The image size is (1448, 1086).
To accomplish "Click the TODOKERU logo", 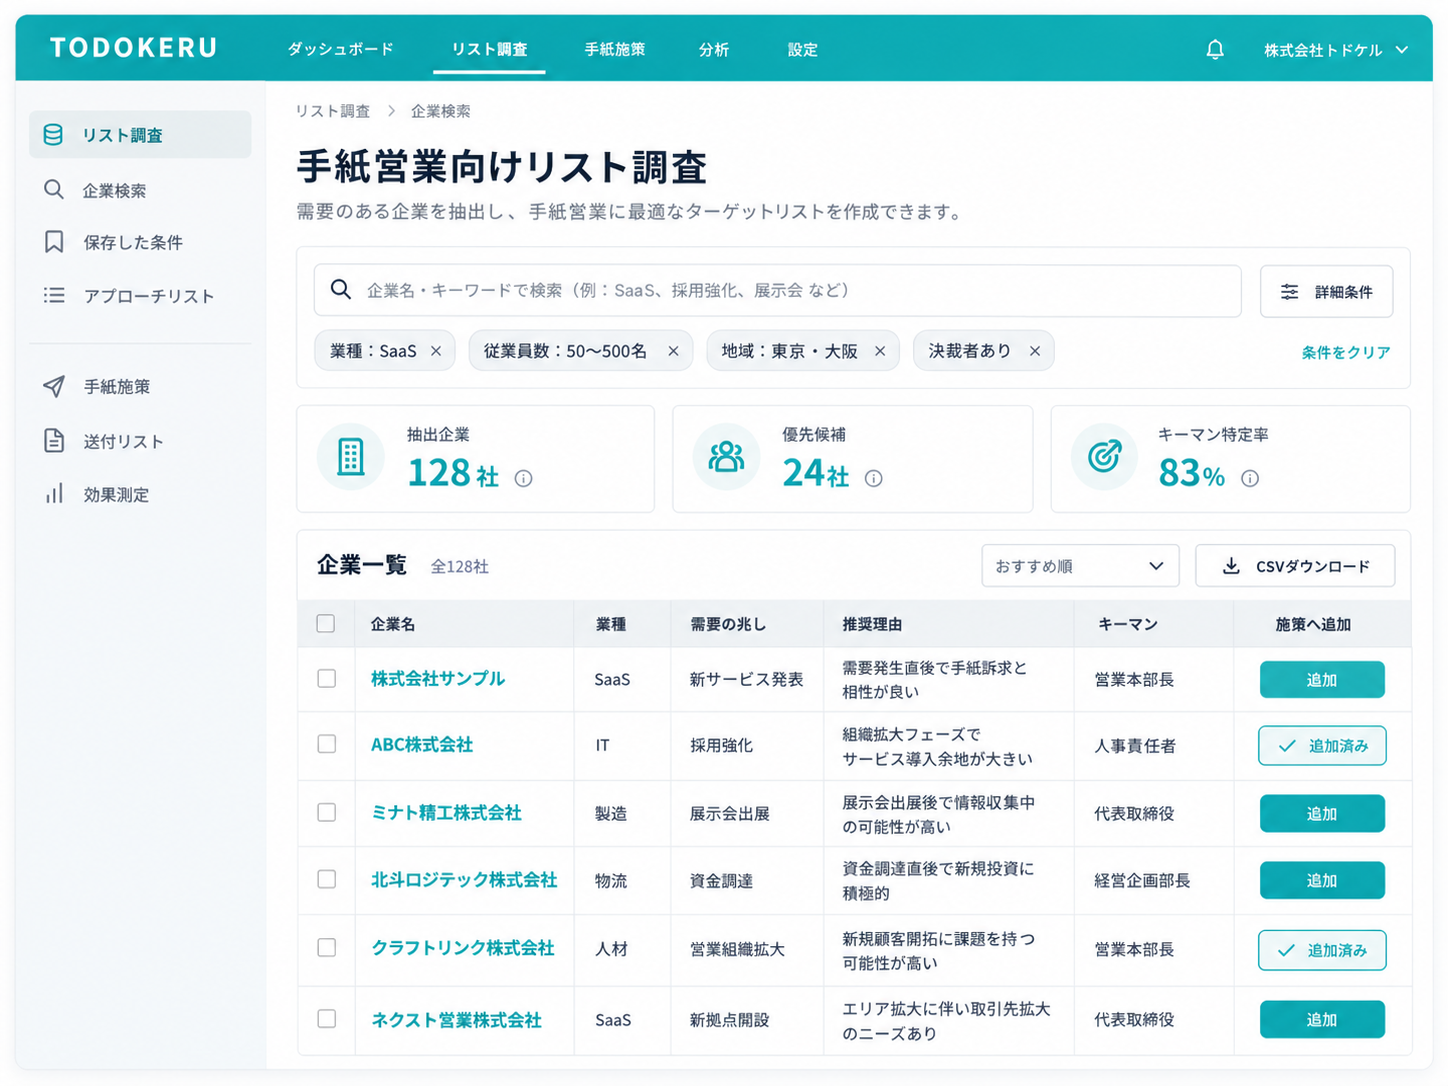I will point(134,48).
